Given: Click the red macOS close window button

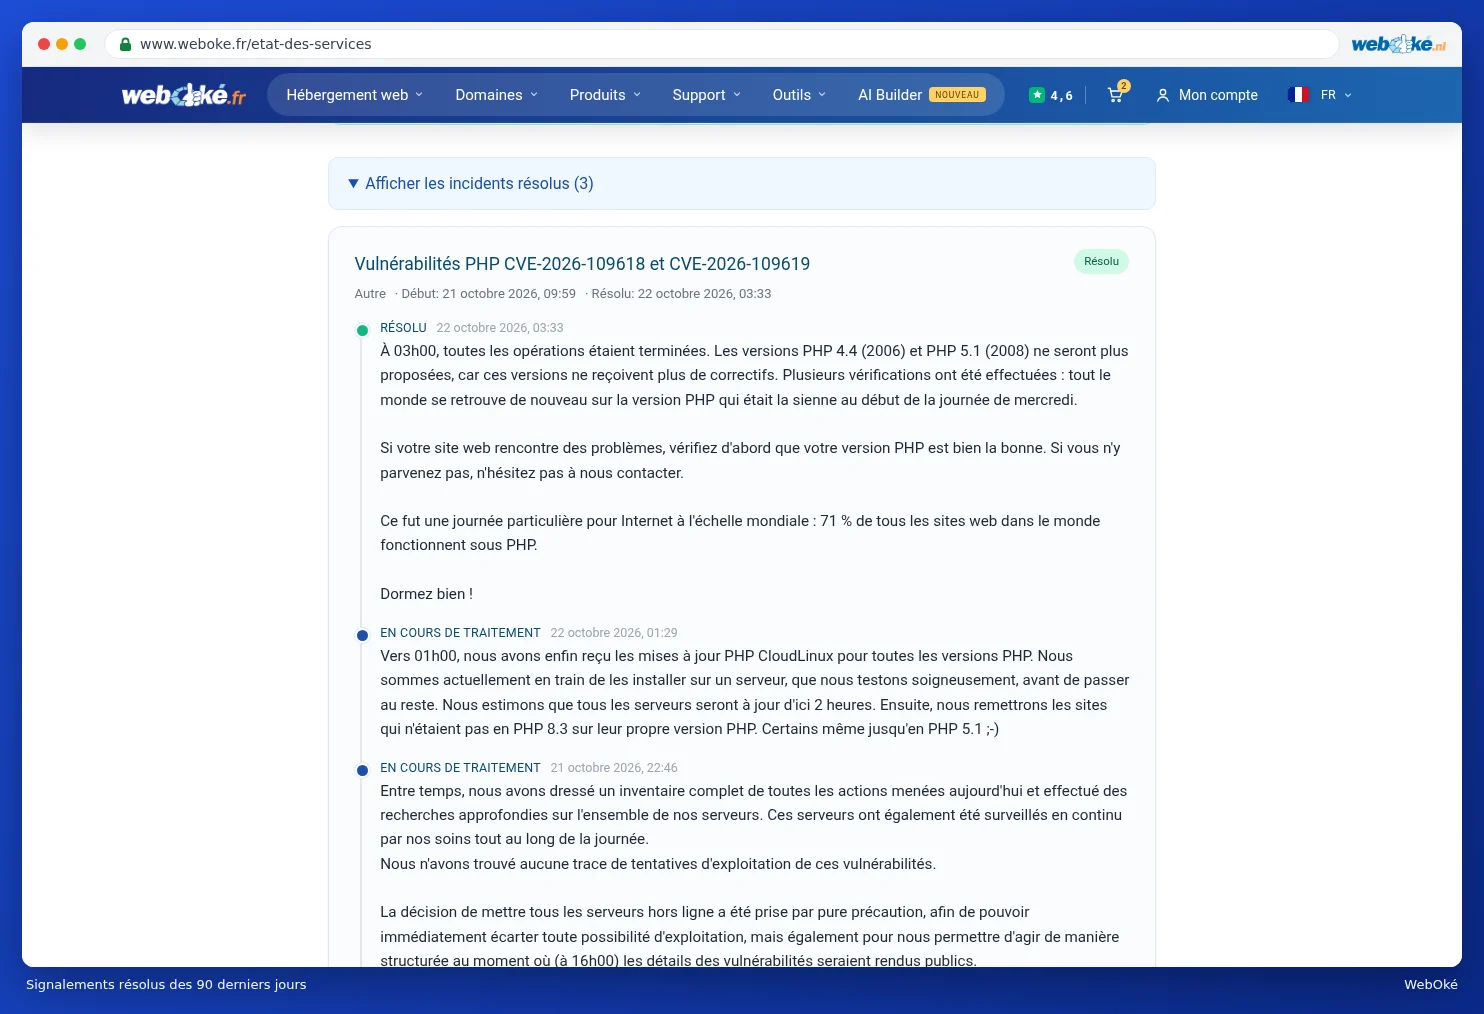Looking at the screenshot, I should pos(44,44).
